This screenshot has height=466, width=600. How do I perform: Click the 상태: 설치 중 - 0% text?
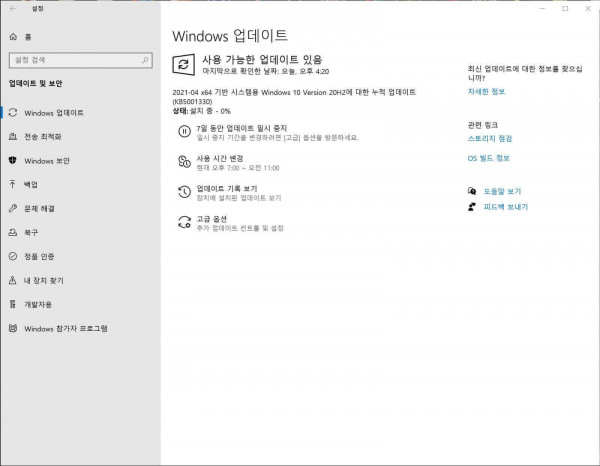point(201,111)
